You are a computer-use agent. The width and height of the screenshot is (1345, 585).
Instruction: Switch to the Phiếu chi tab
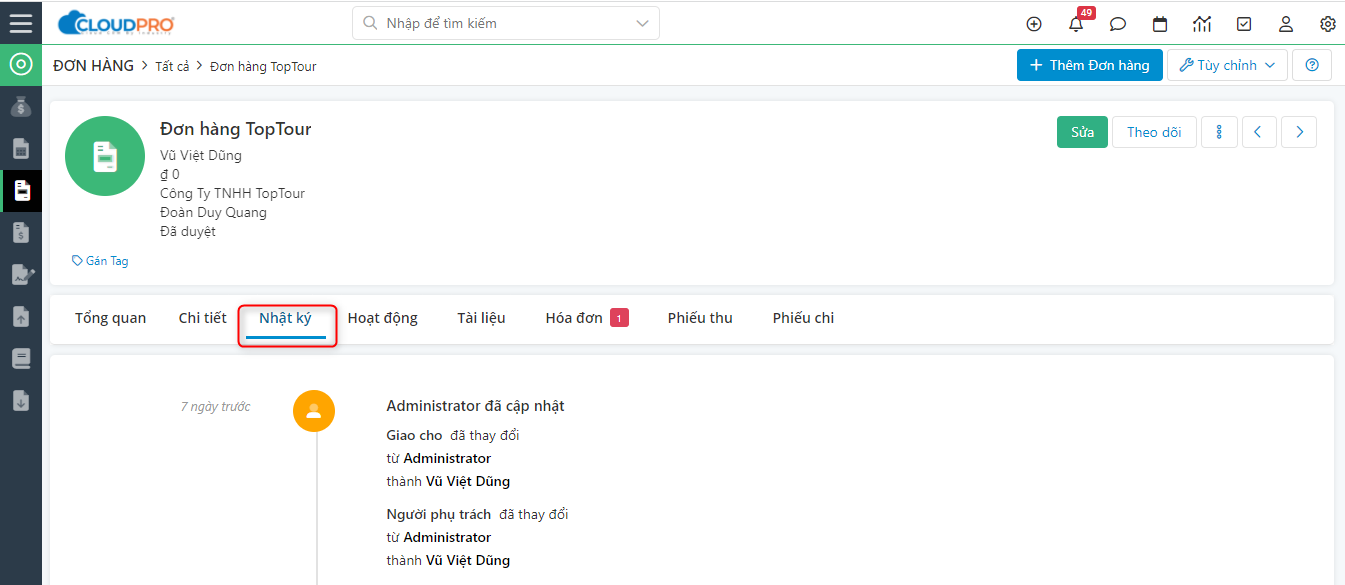tap(803, 318)
